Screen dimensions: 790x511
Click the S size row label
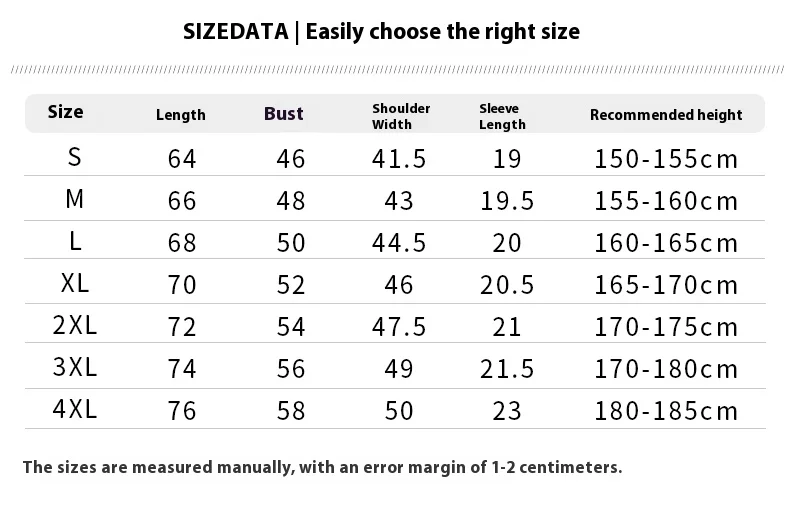click(75, 157)
